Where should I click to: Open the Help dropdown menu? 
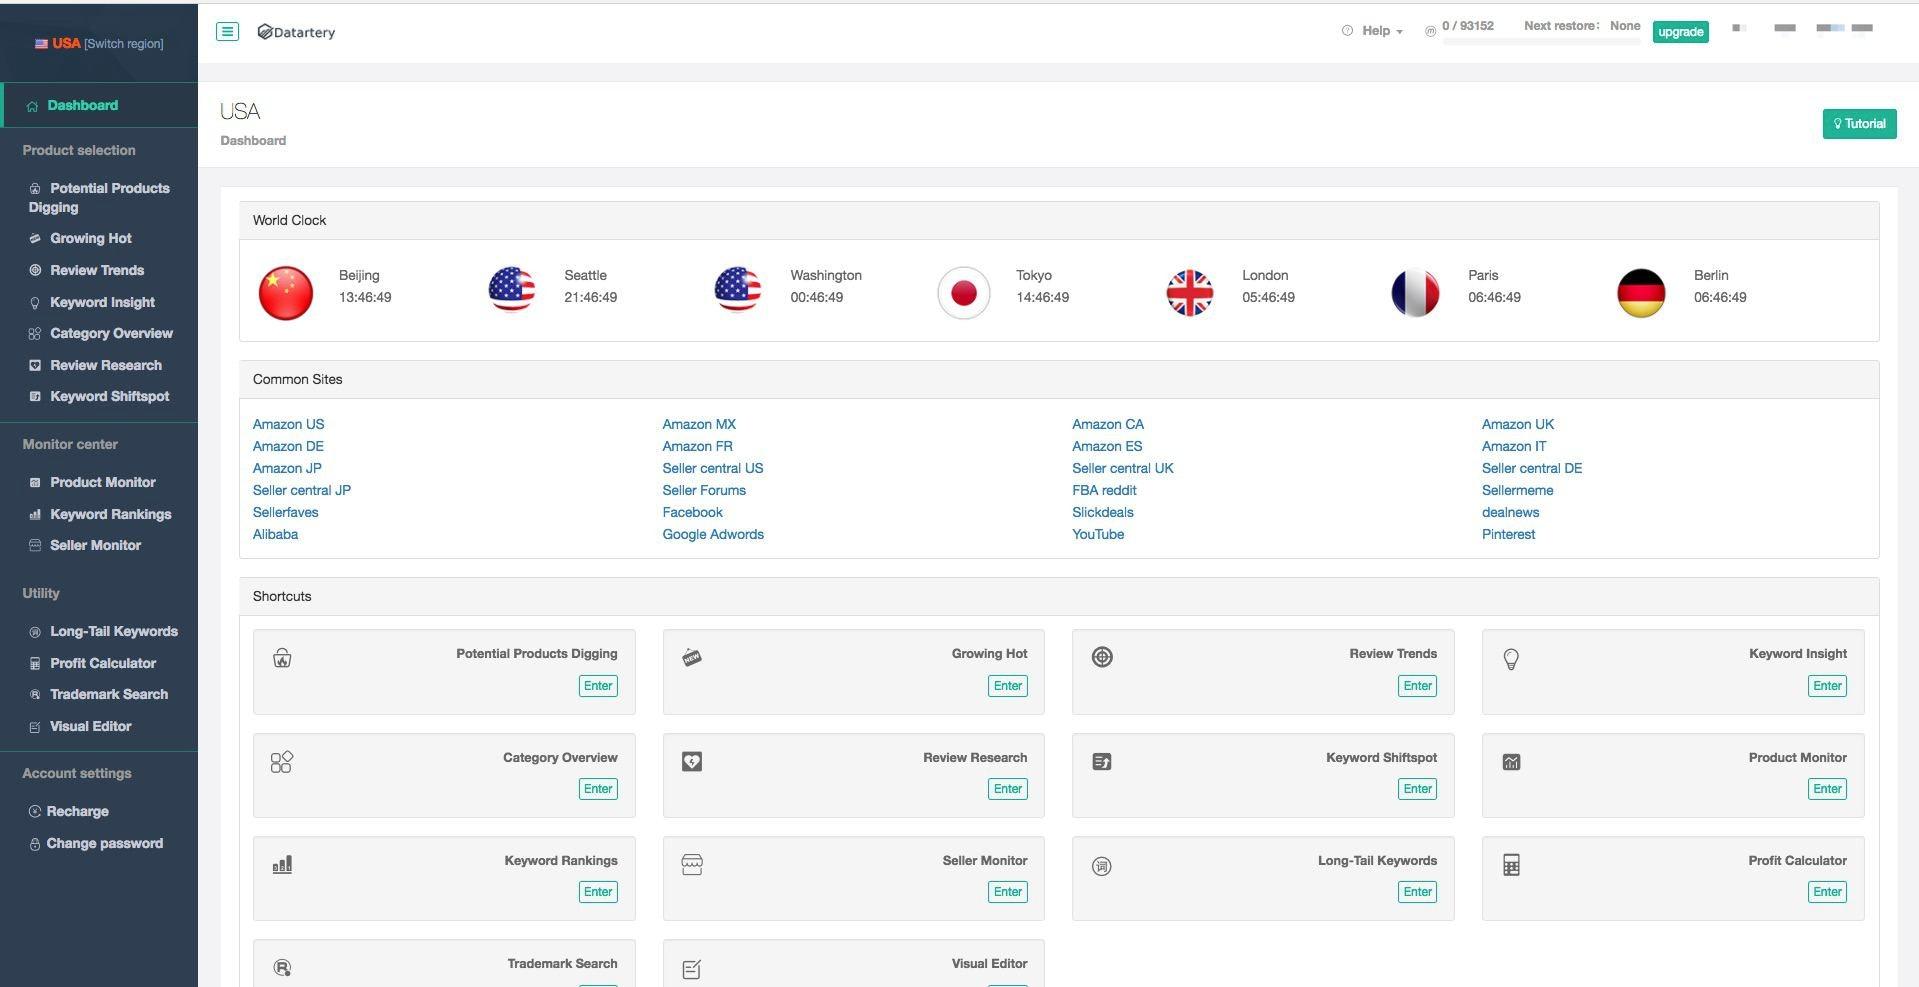[x=1373, y=31]
